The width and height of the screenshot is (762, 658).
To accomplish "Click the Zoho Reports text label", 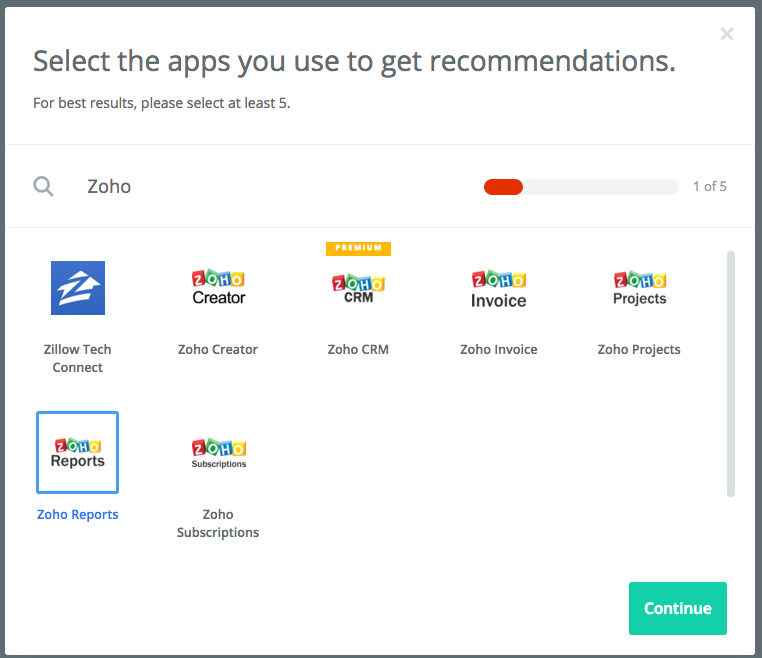I will 78,515.
